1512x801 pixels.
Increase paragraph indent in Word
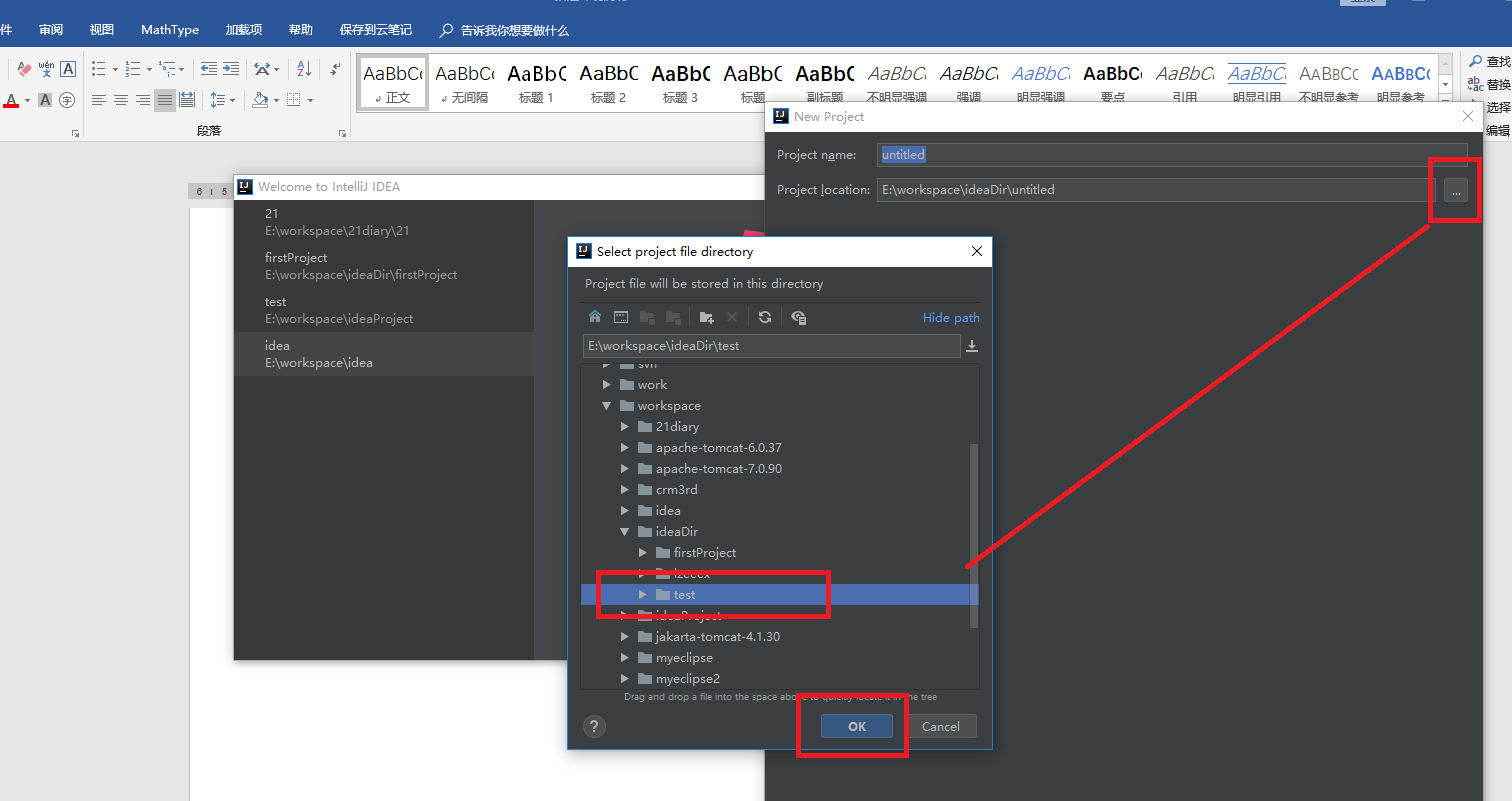click(x=231, y=69)
